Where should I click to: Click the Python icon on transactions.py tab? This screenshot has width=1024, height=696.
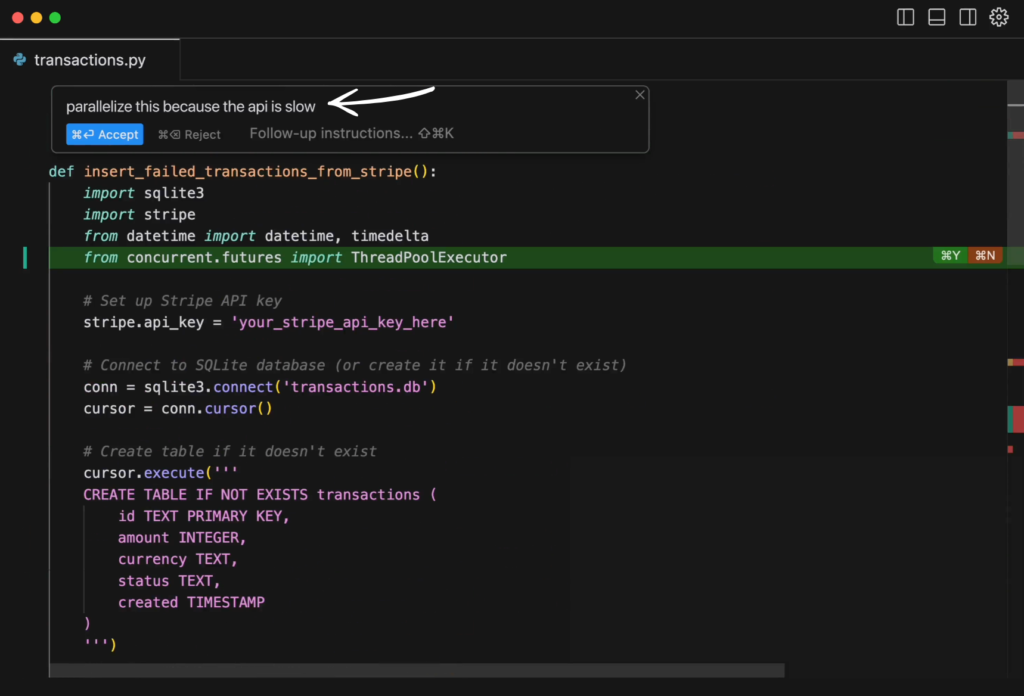point(19,60)
